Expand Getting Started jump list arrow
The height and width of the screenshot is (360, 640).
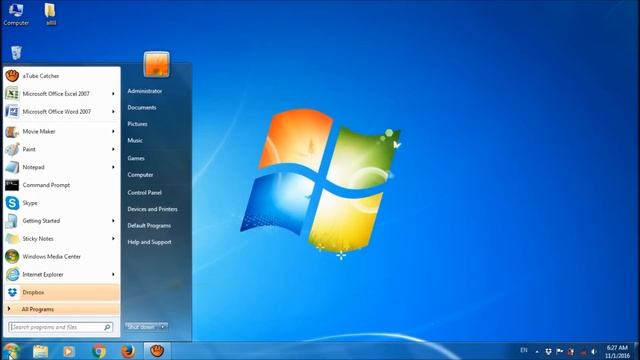tap(113, 221)
